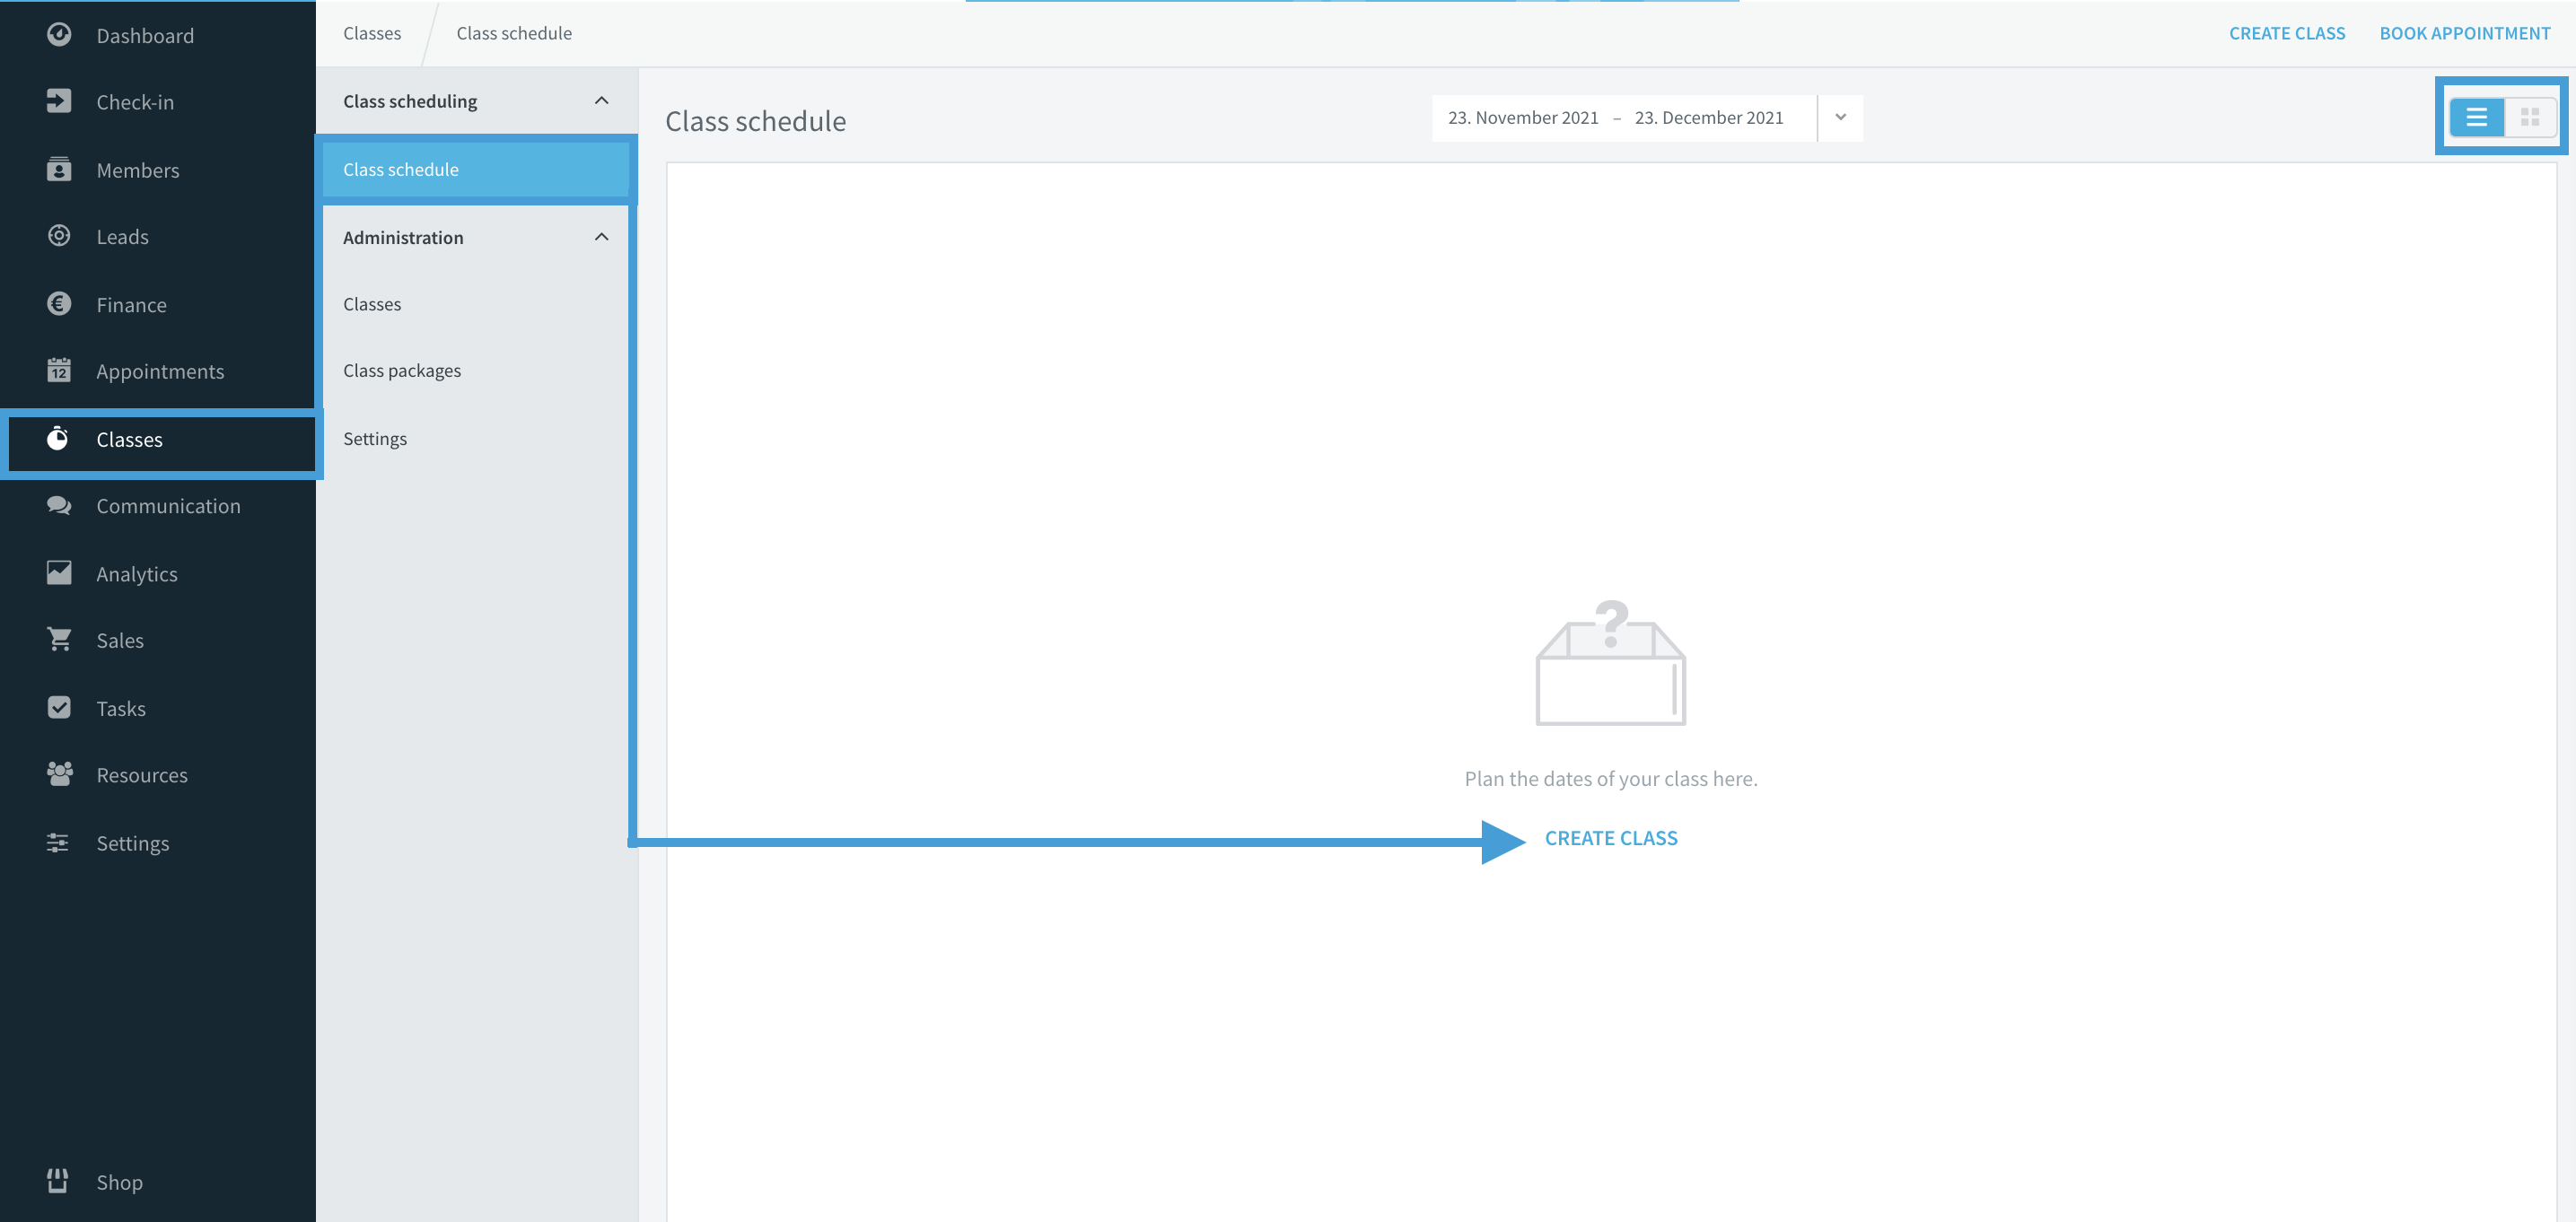Click the Appointments calendar icon
The height and width of the screenshot is (1222, 2576).
tap(59, 370)
